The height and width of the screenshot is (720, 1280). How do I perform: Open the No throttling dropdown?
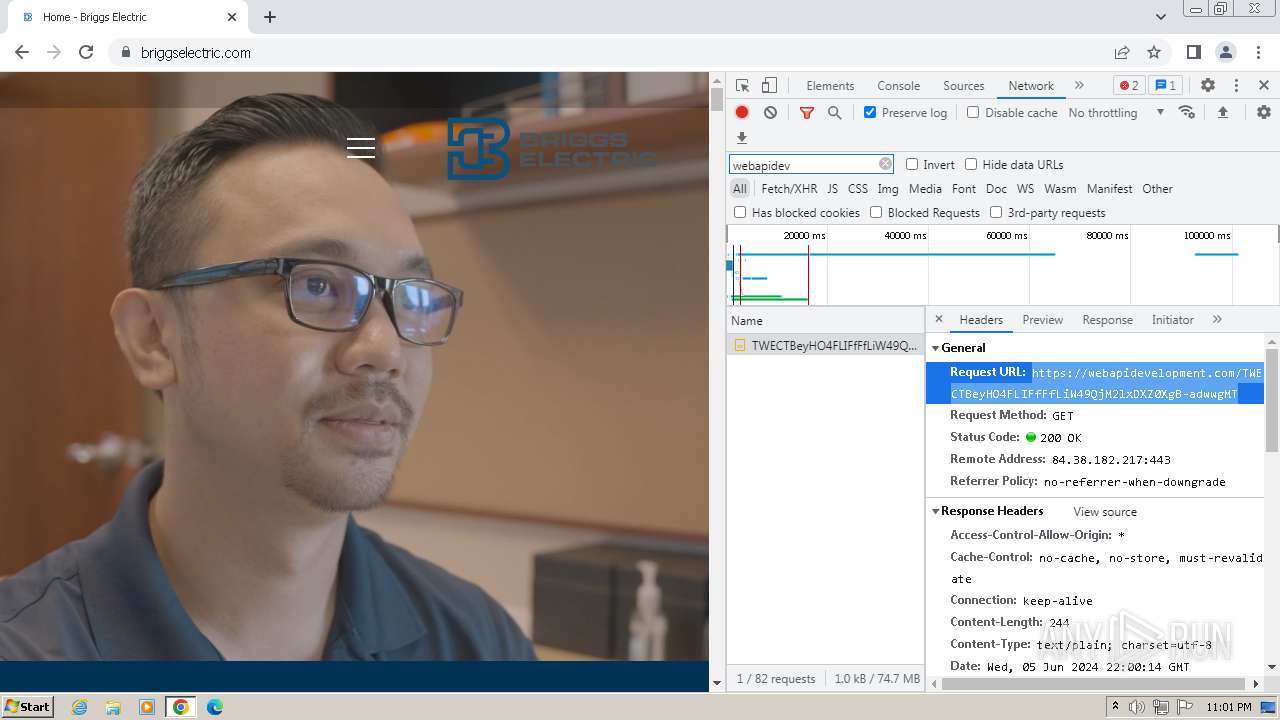[x=1116, y=113]
